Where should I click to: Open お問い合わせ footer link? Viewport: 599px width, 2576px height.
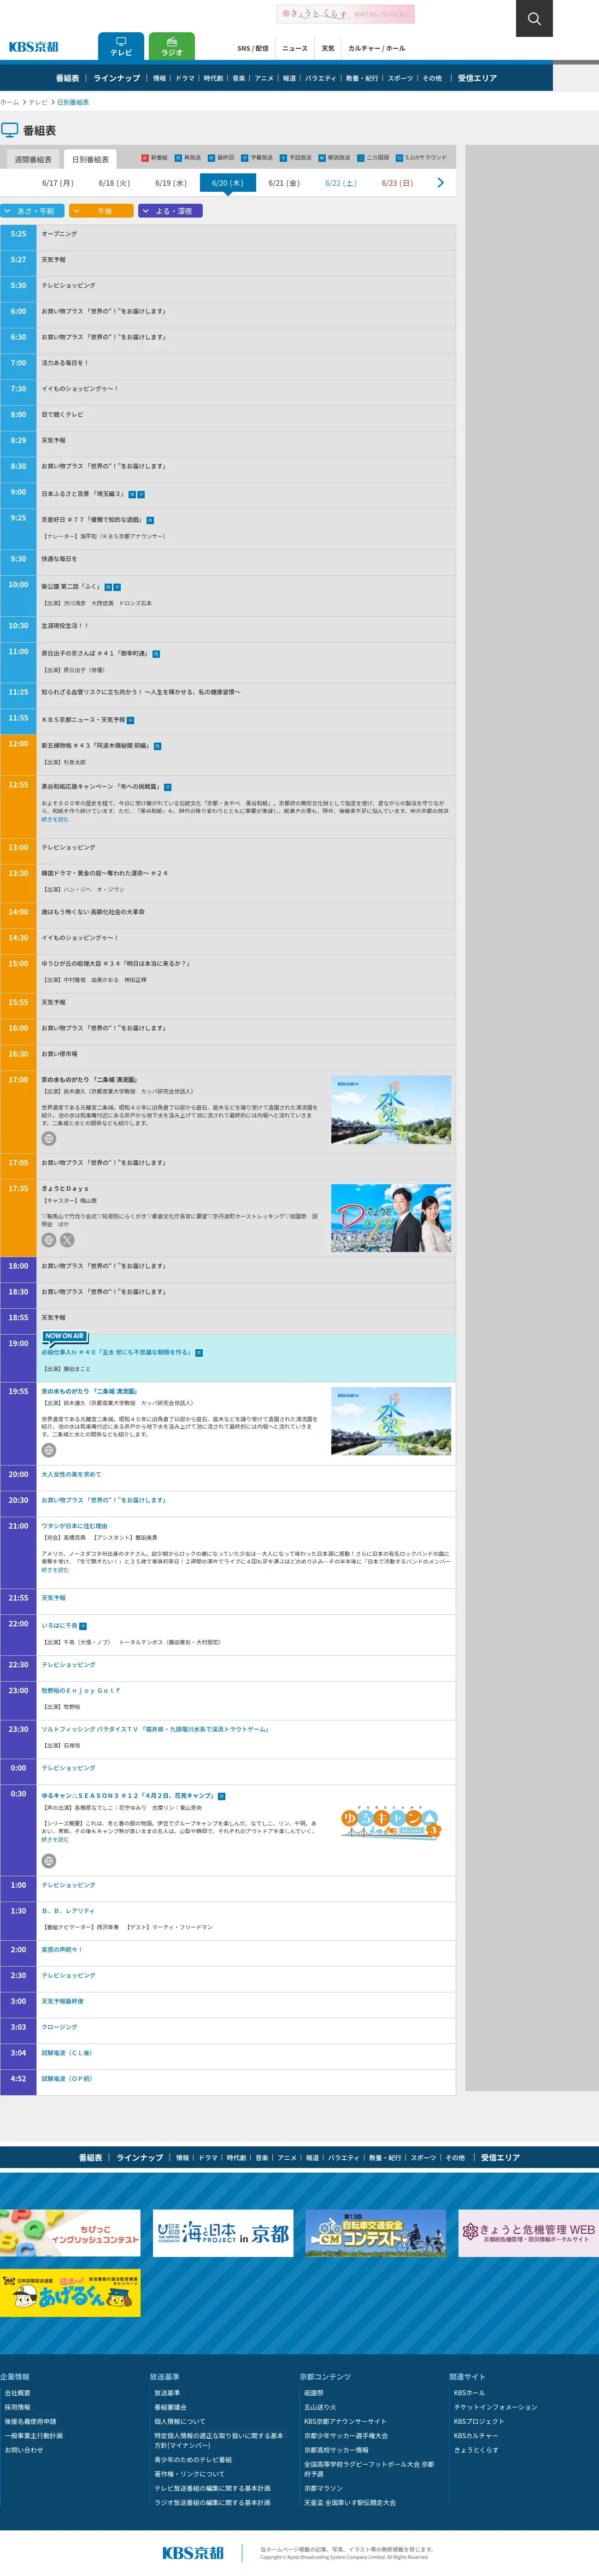coord(24,2450)
